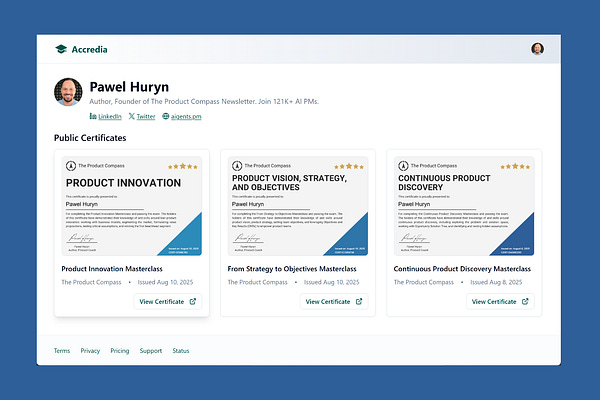Image resolution: width=600 pixels, height=400 pixels.
Task: Click the X icon next to Twitter
Action: click(x=132, y=116)
